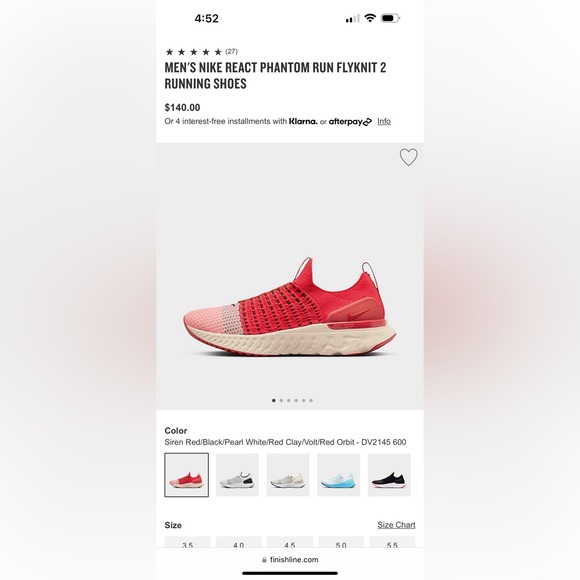Tap the cellular signal icon
Viewport: 580px width, 580px height.
point(352,18)
